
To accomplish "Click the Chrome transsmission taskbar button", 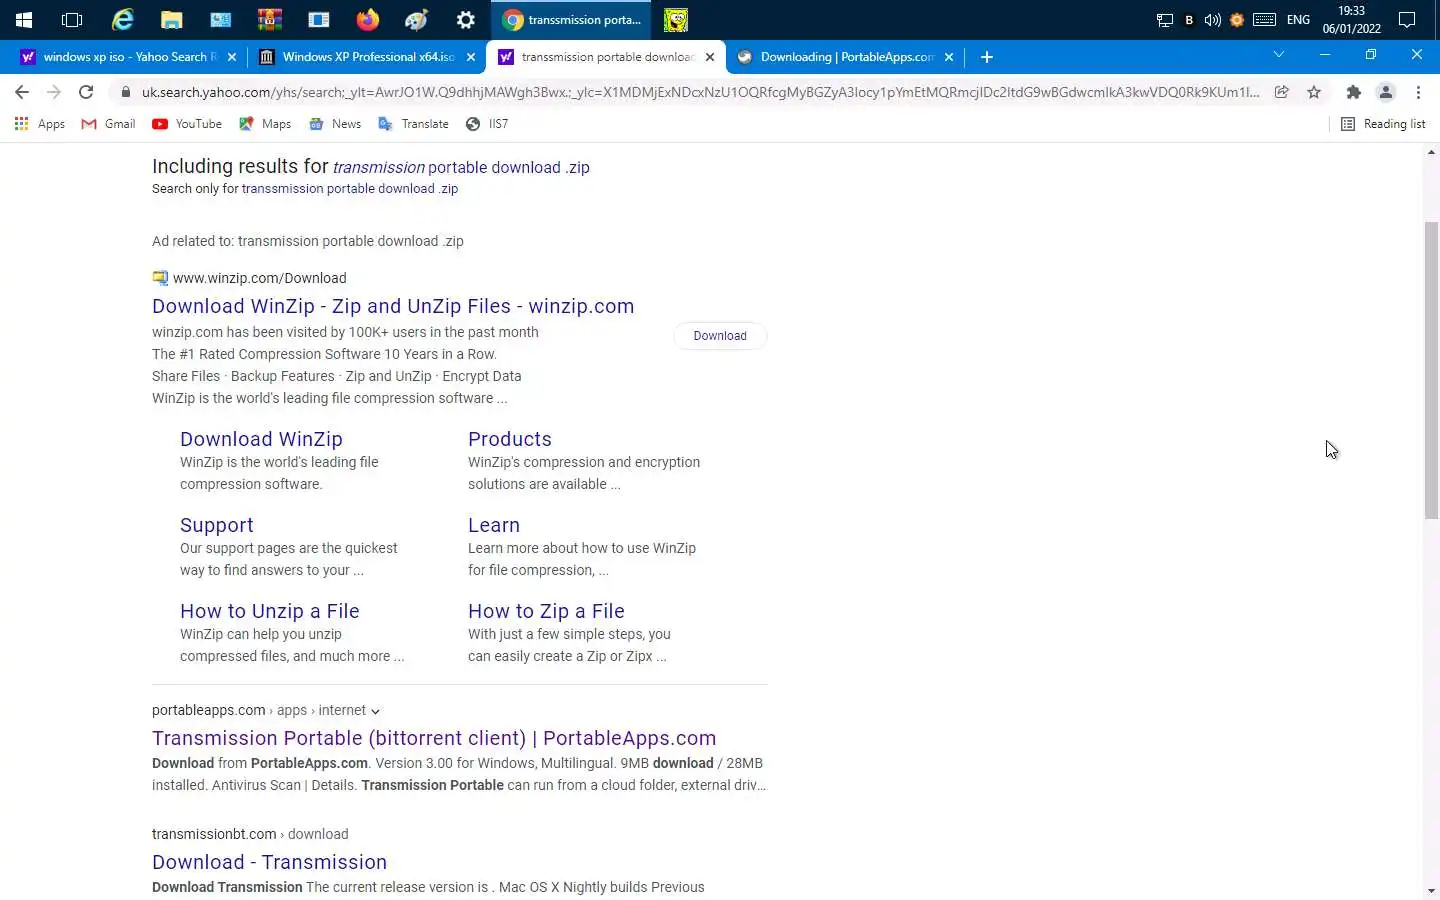I will [x=571, y=20].
